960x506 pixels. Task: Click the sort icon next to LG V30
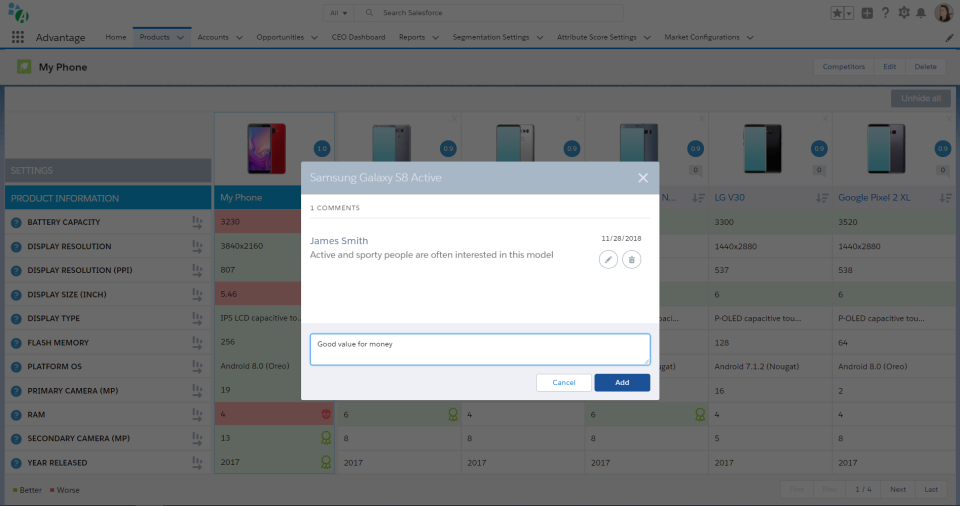[822, 198]
